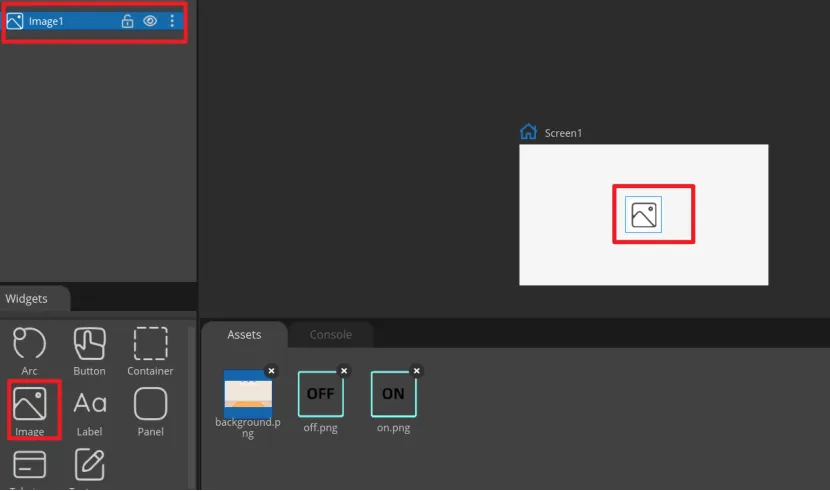Image resolution: width=830 pixels, height=491 pixels.
Task: Open the Image1 three-dot options menu
Action: [172, 21]
